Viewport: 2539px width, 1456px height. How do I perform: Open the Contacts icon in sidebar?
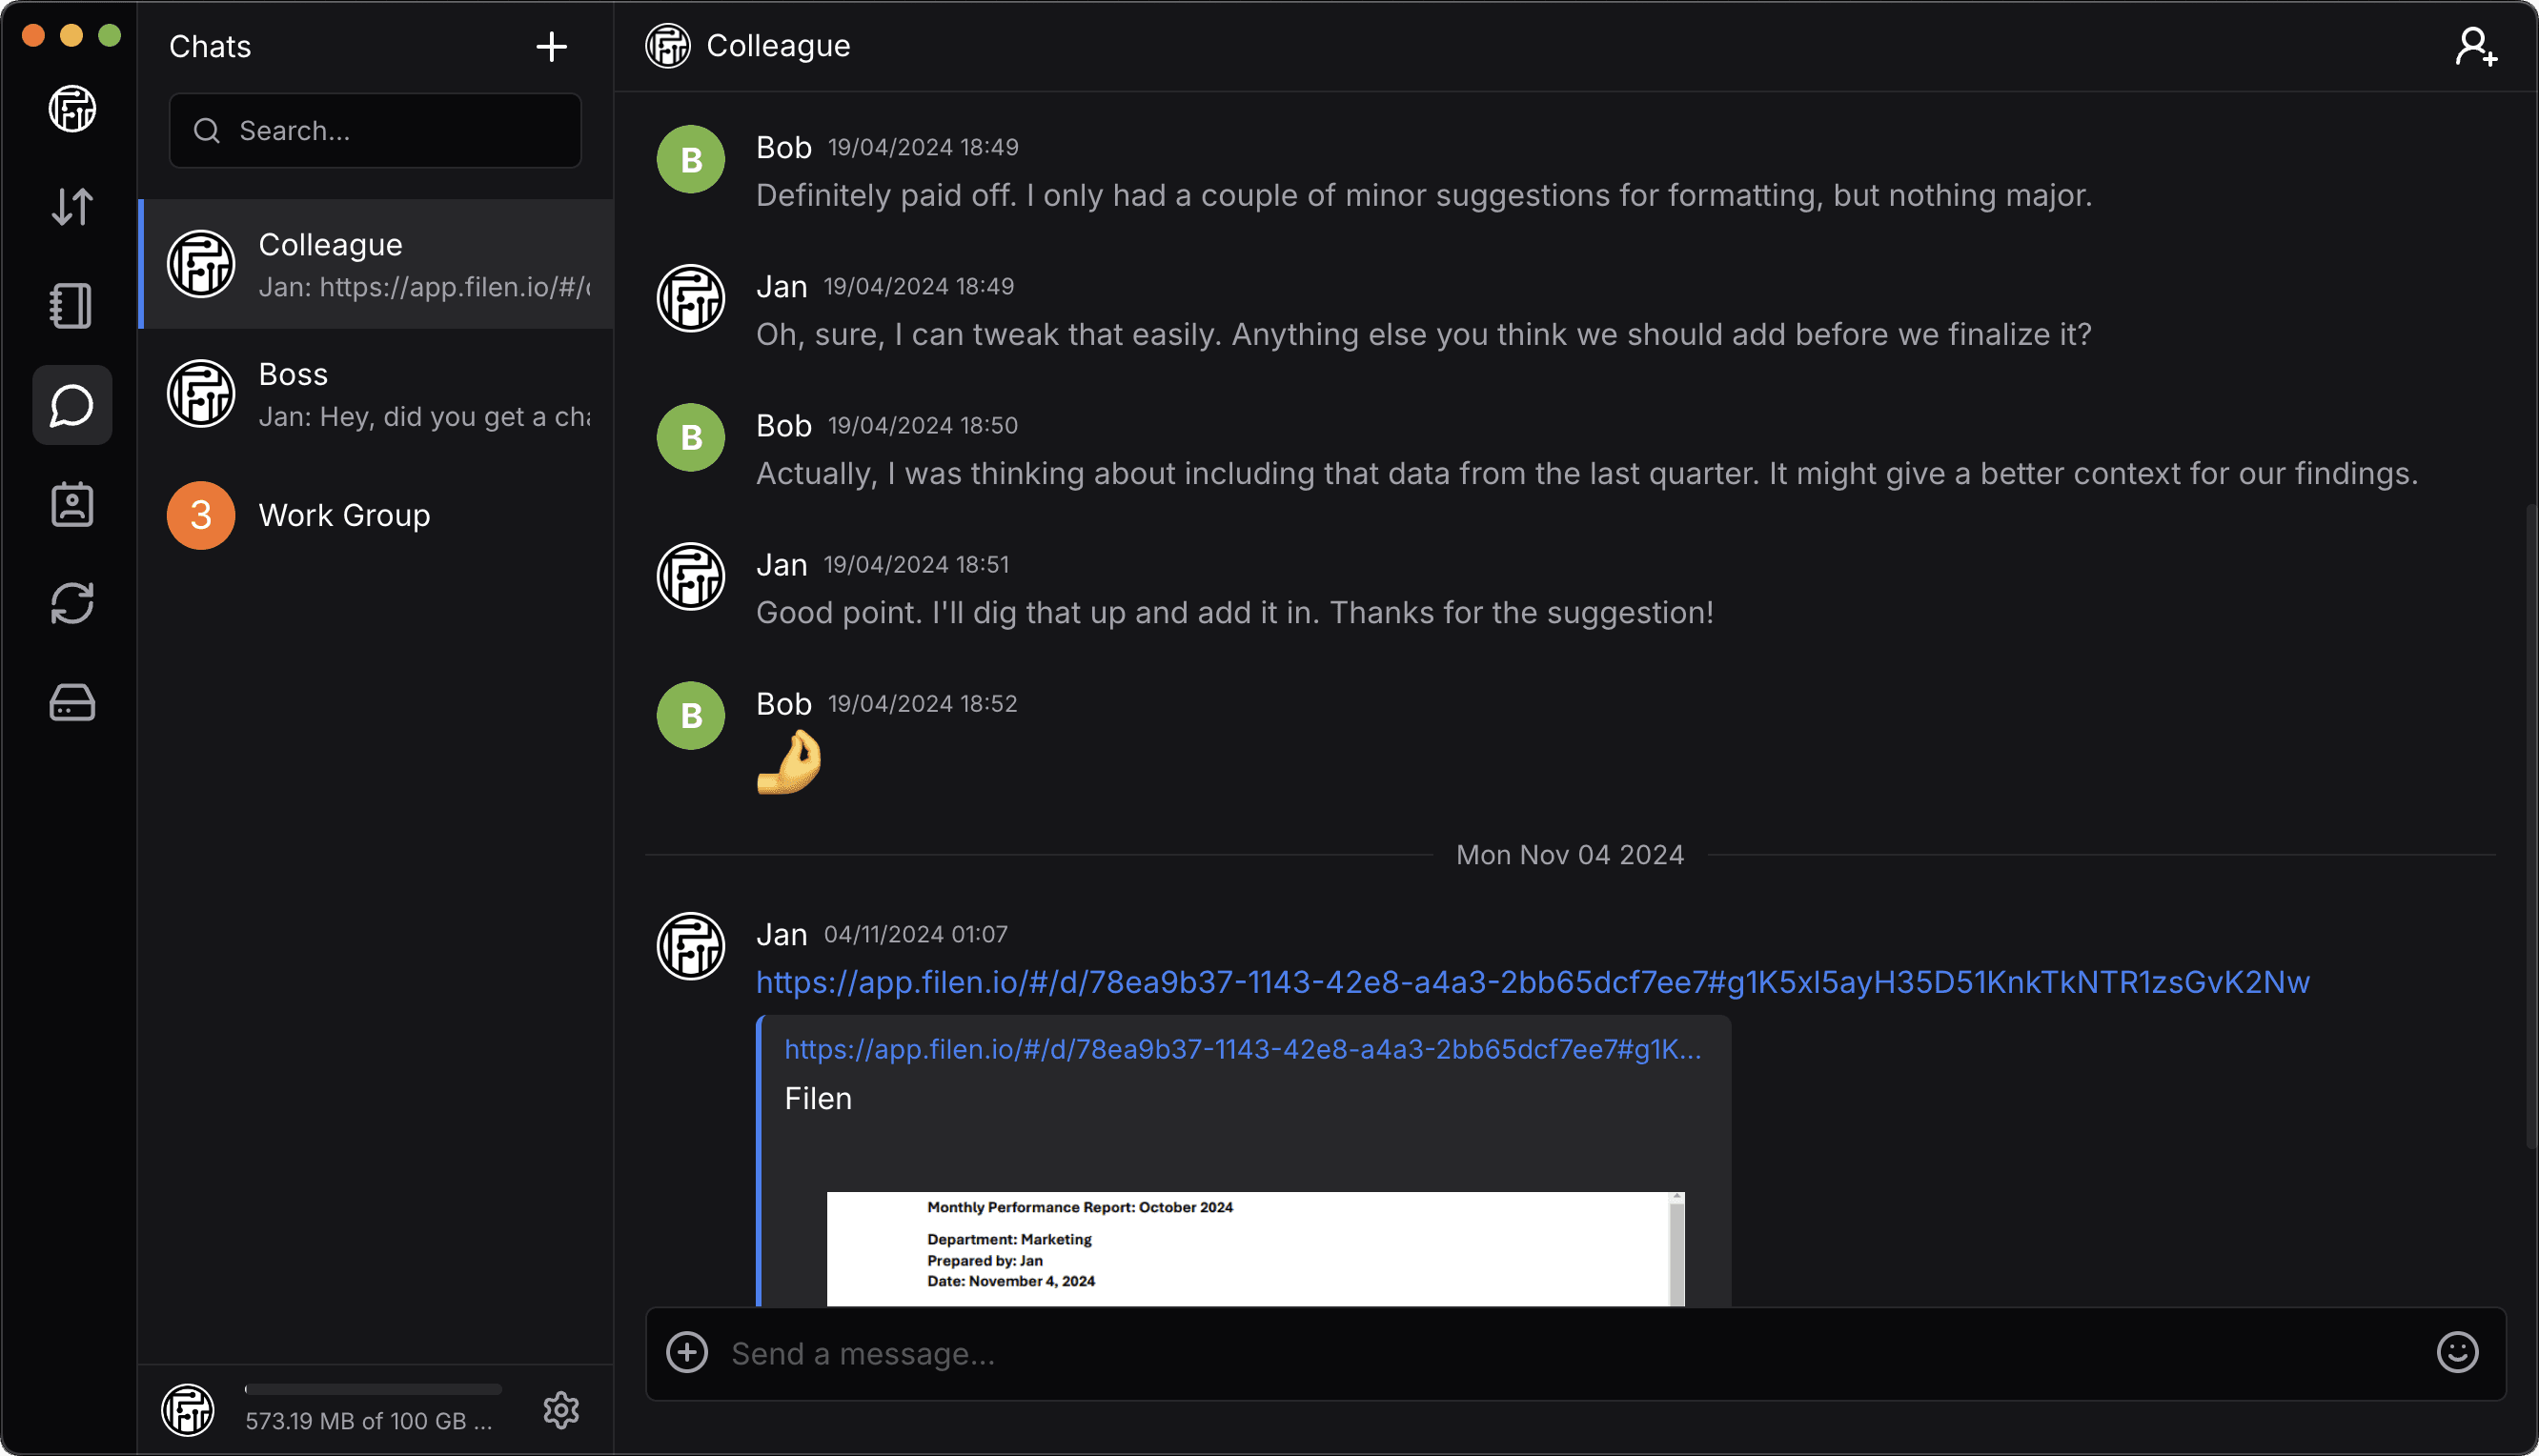[x=72, y=504]
